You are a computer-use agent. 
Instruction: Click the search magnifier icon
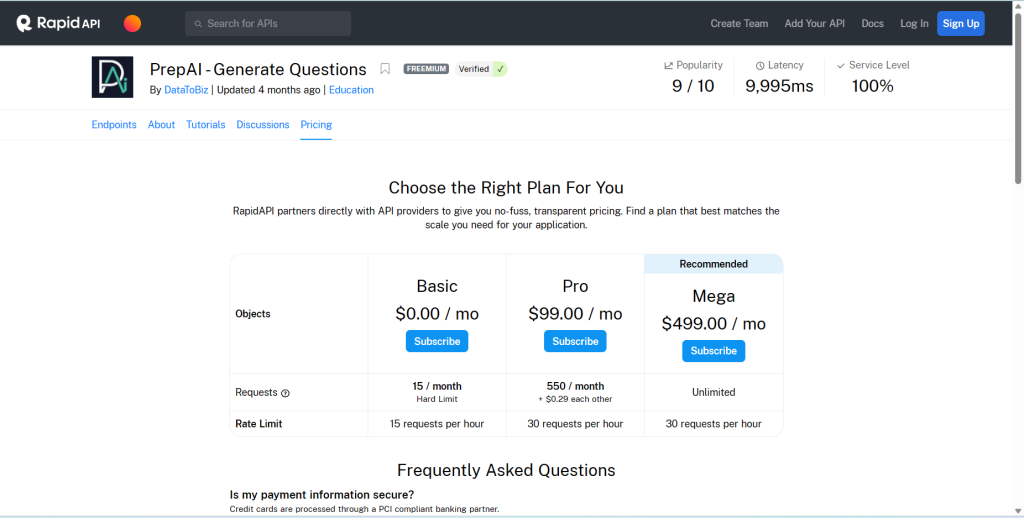(198, 24)
